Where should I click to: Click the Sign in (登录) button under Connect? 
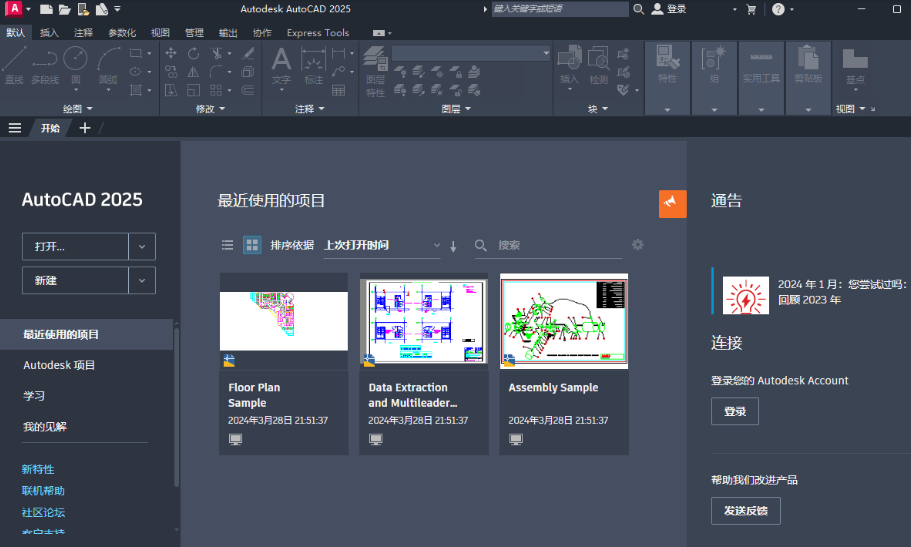734,411
